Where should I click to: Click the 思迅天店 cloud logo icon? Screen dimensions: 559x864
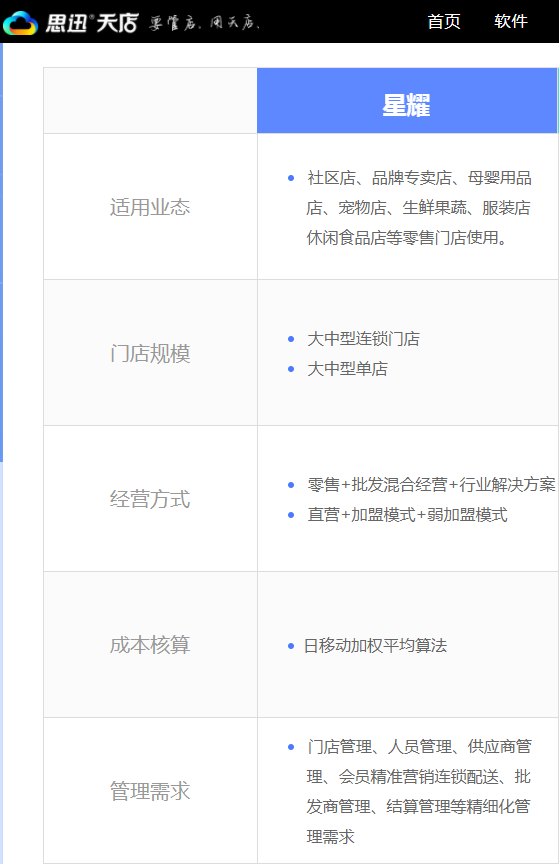20,23
